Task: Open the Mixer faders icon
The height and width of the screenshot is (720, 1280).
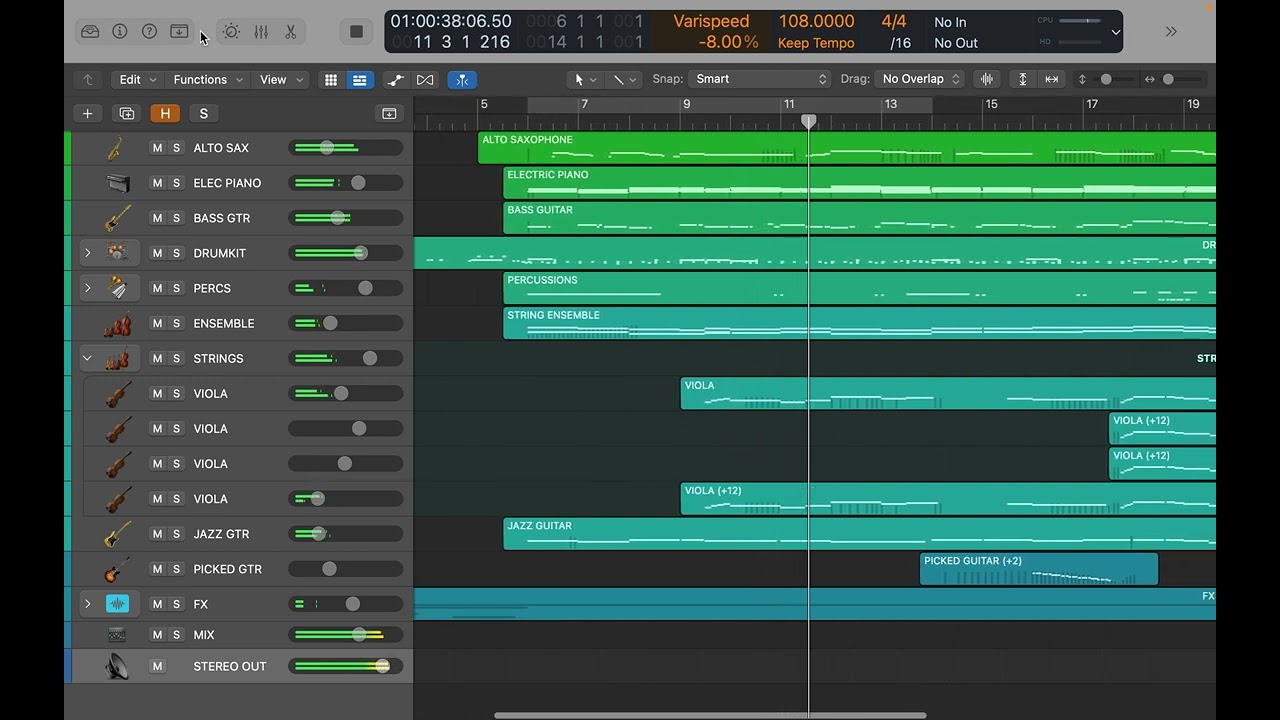Action: 261,31
